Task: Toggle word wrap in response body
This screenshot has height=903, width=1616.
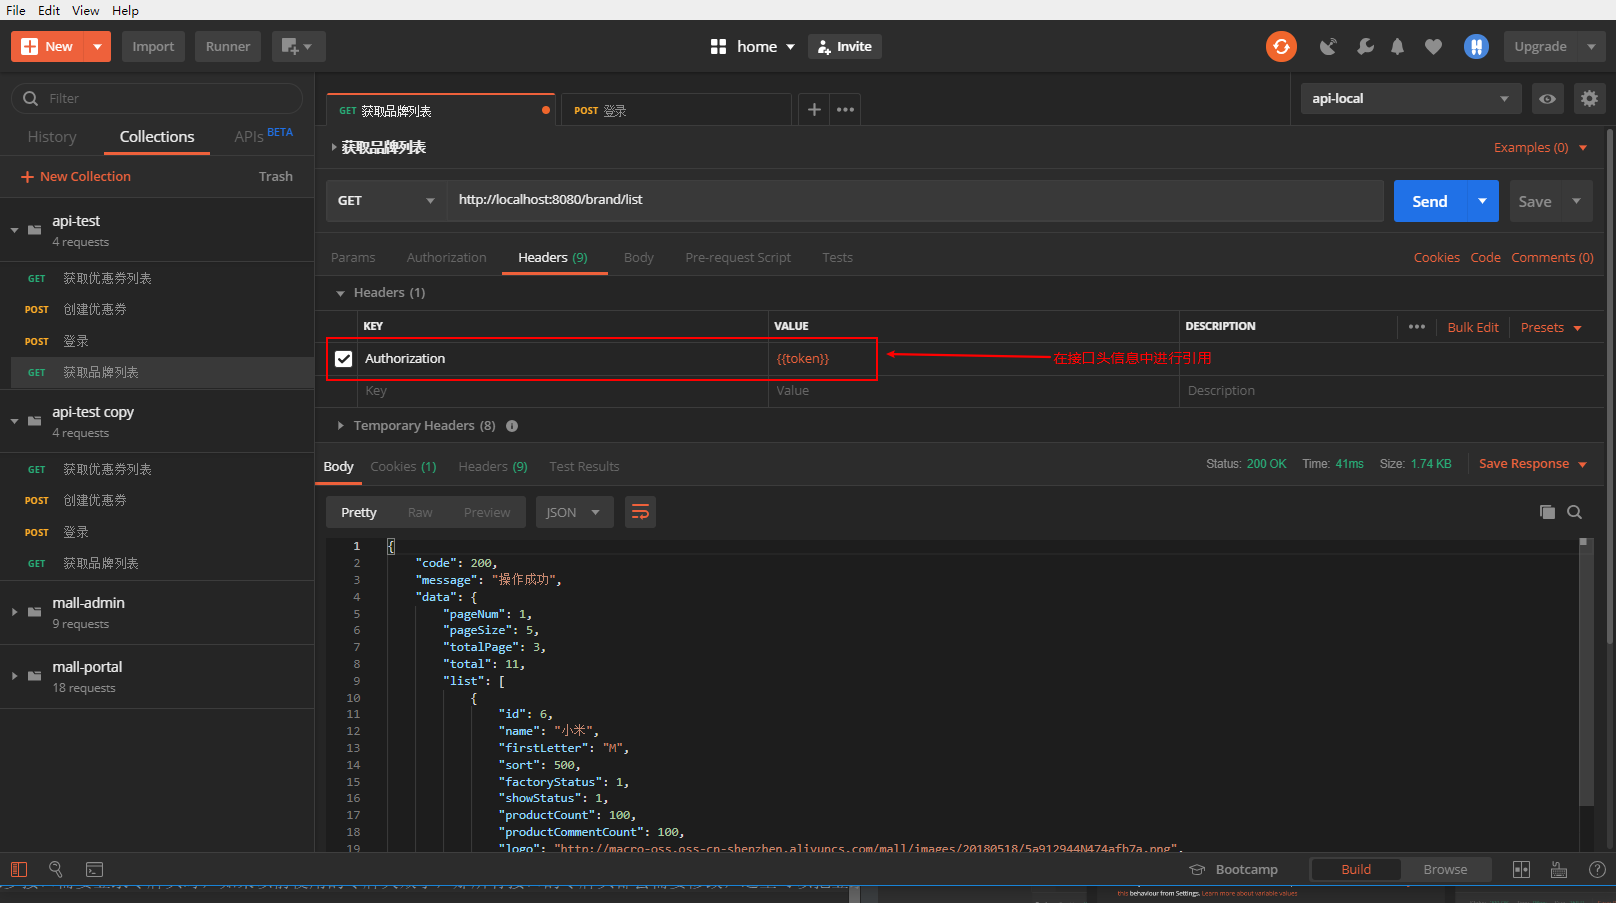Action: (640, 513)
